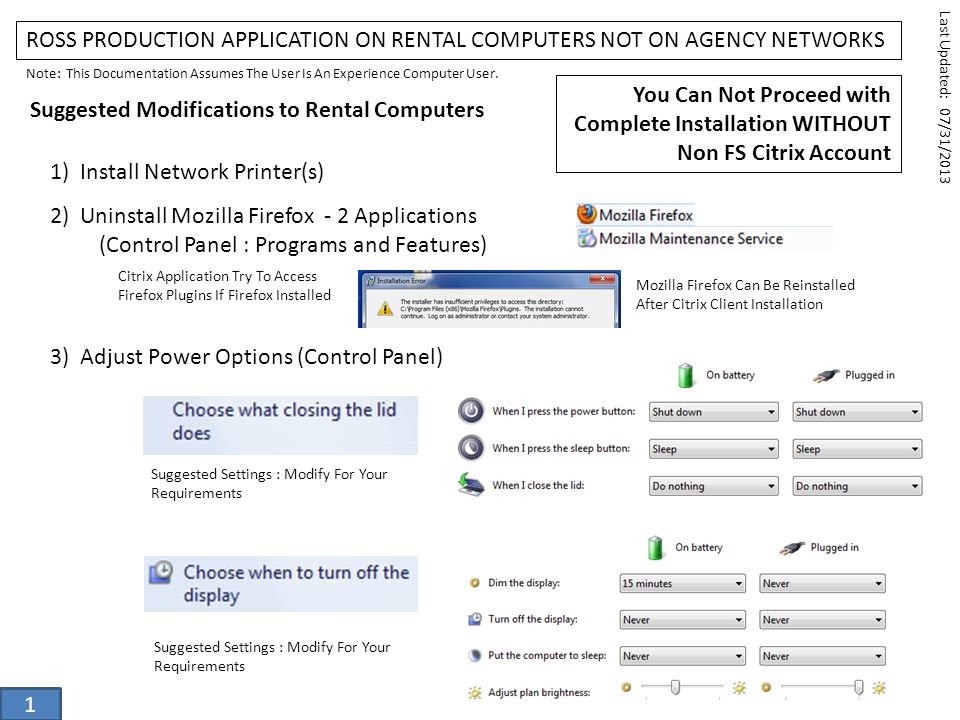Open sleep button Plugged in dropdown
The image size is (960, 720).
[857, 449]
